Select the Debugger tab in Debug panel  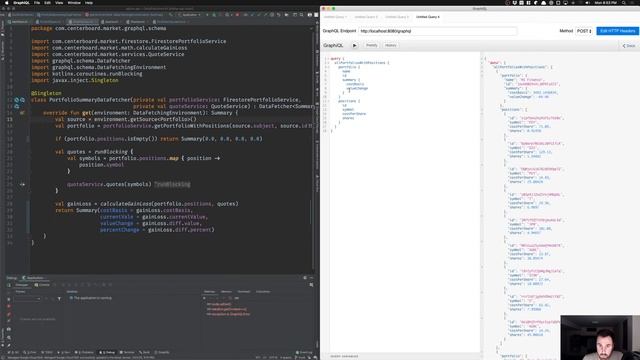(x=22, y=285)
